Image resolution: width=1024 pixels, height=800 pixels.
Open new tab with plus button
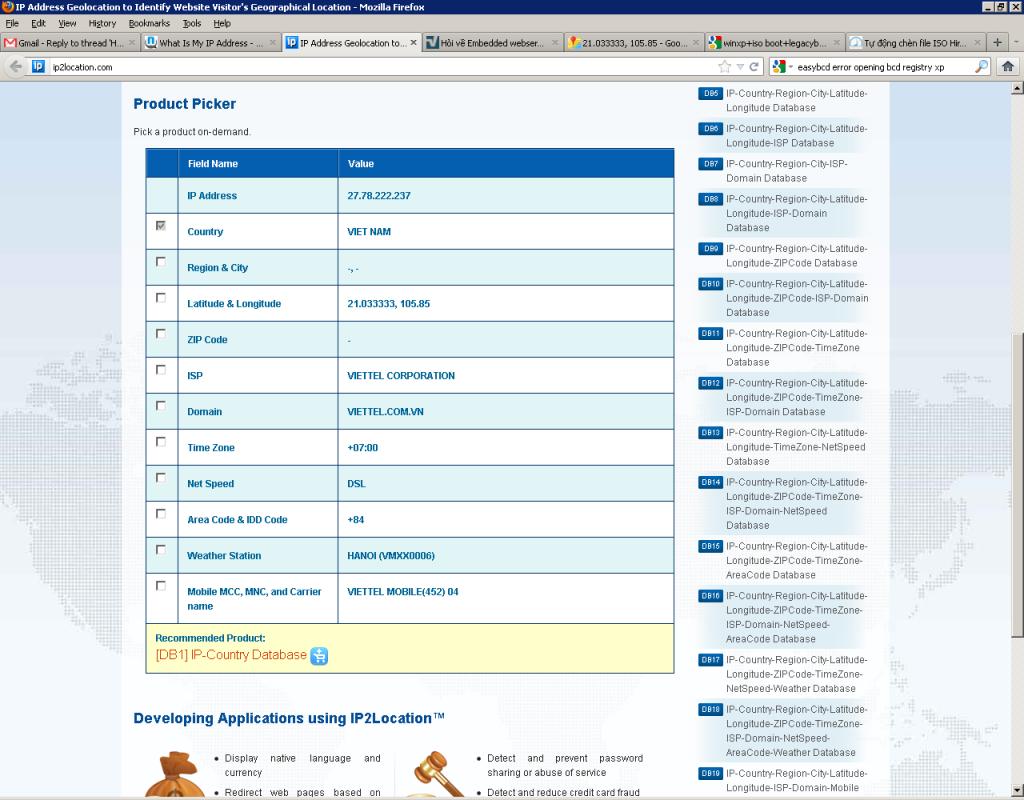coord(997,42)
